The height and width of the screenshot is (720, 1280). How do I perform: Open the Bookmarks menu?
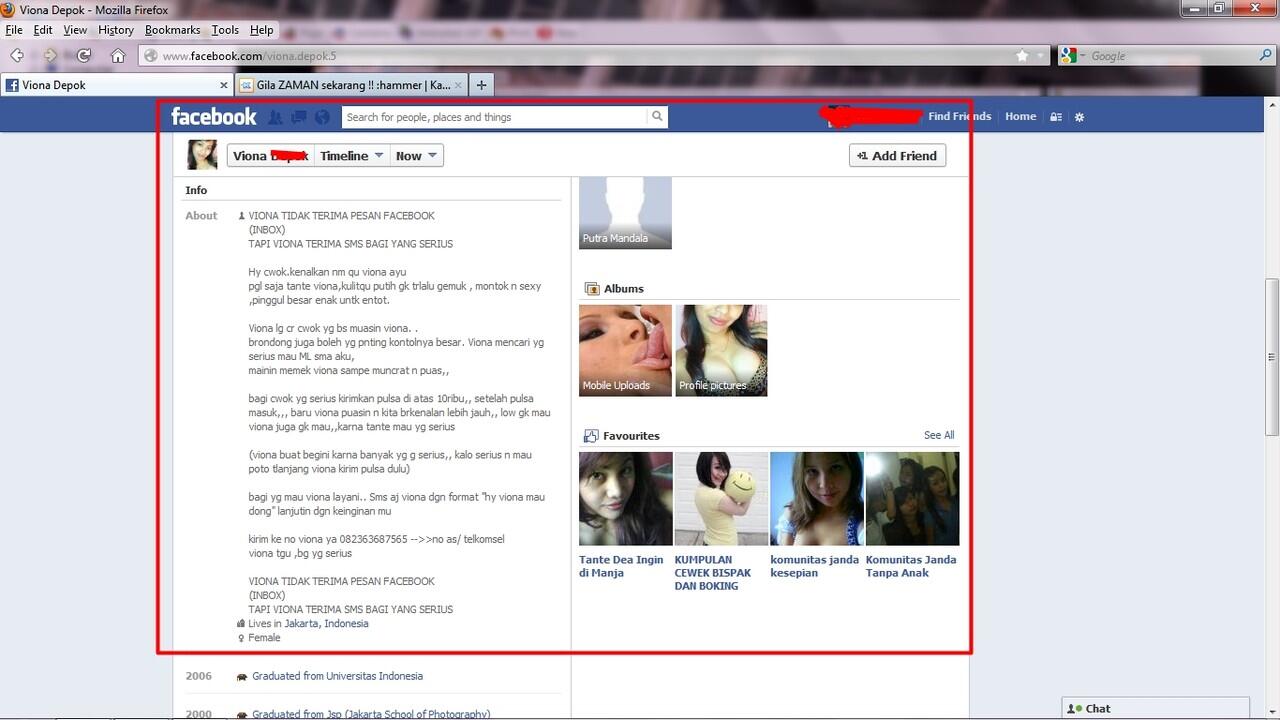coord(173,30)
